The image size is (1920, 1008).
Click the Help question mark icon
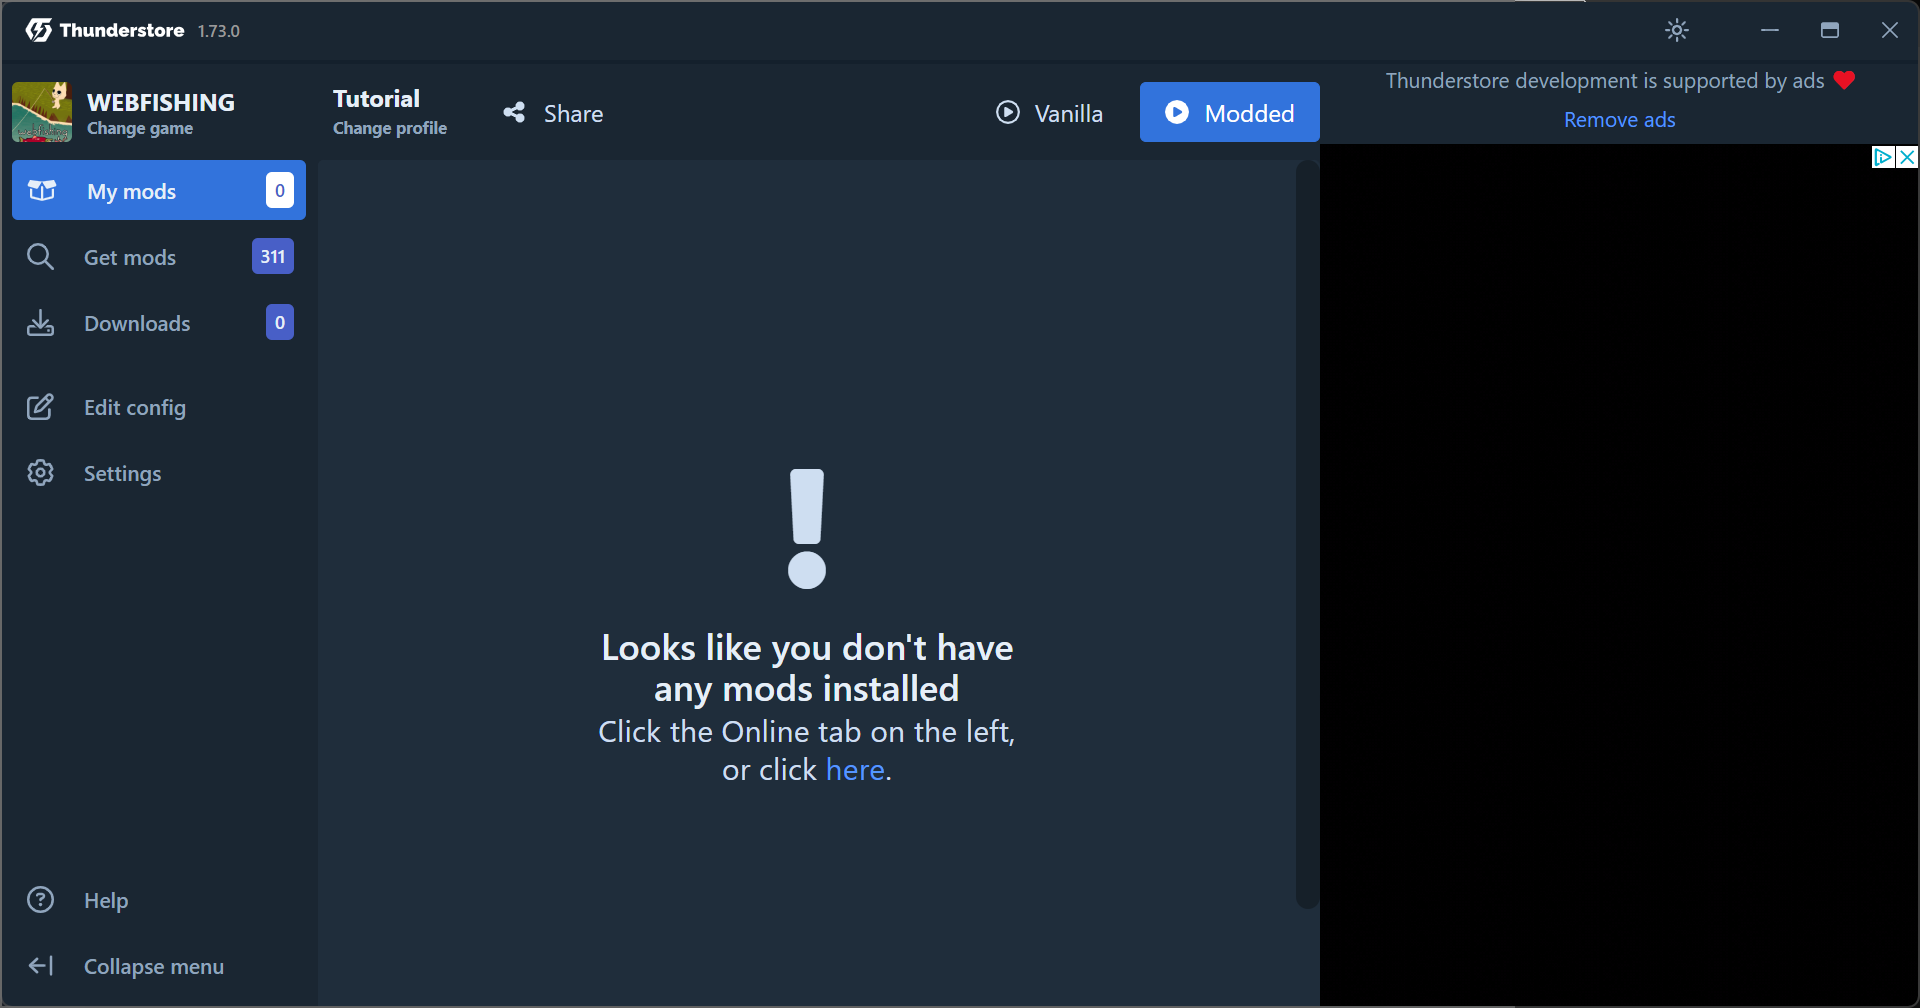tap(40, 900)
